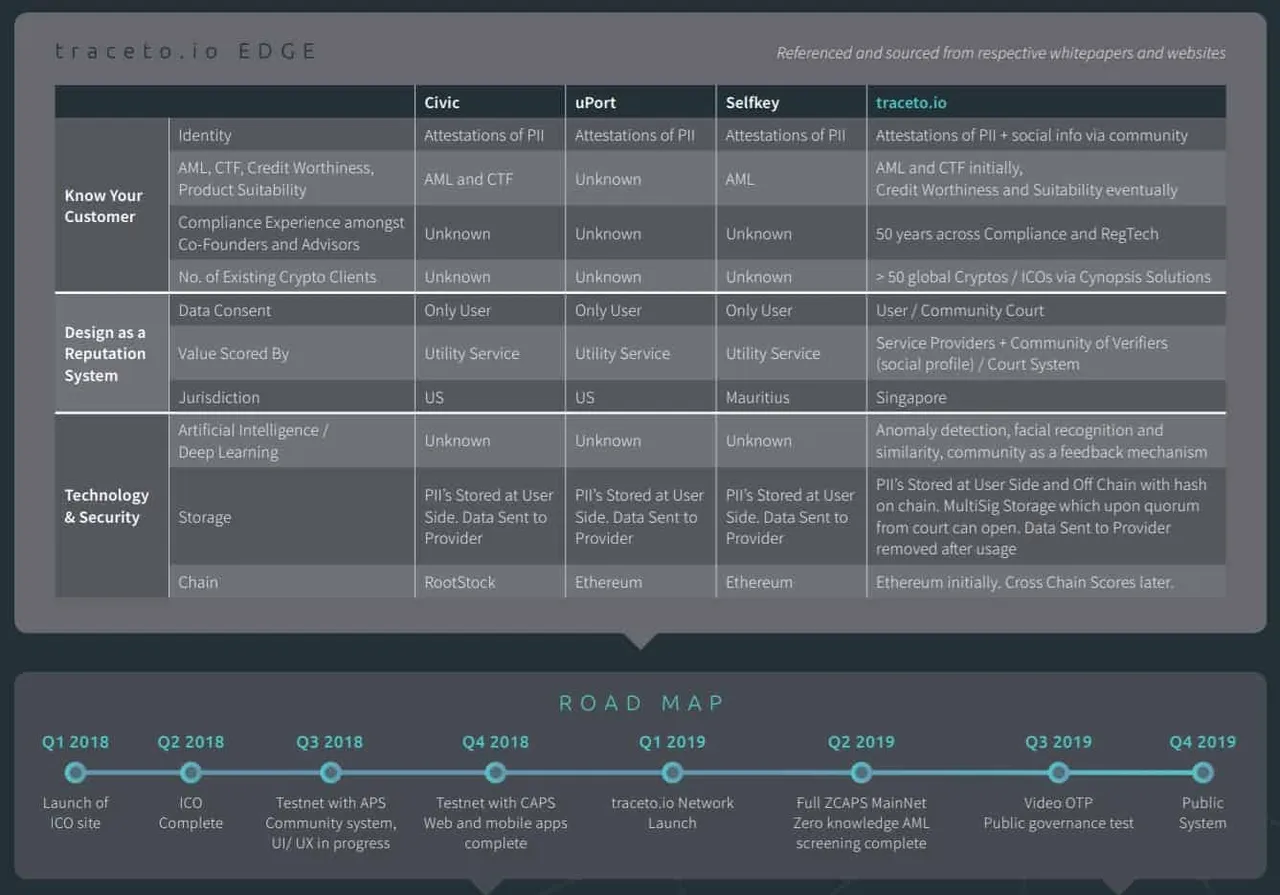The height and width of the screenshot is (895, 1280).
Task: Select the Civic column header
Action: [490, 102]
